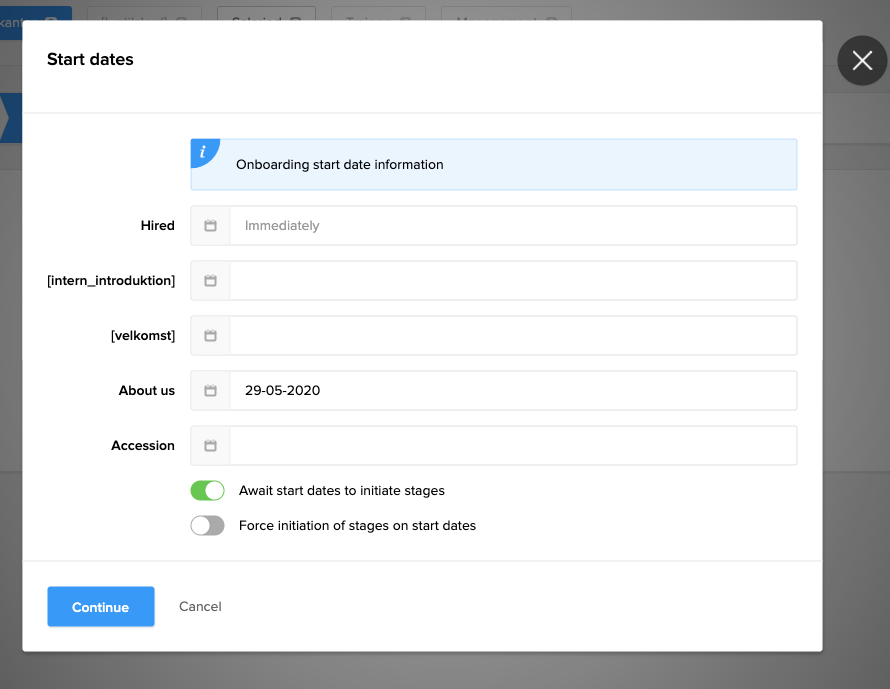
Task: Close the Start dates dialog with X
Action: coord(862,61)
